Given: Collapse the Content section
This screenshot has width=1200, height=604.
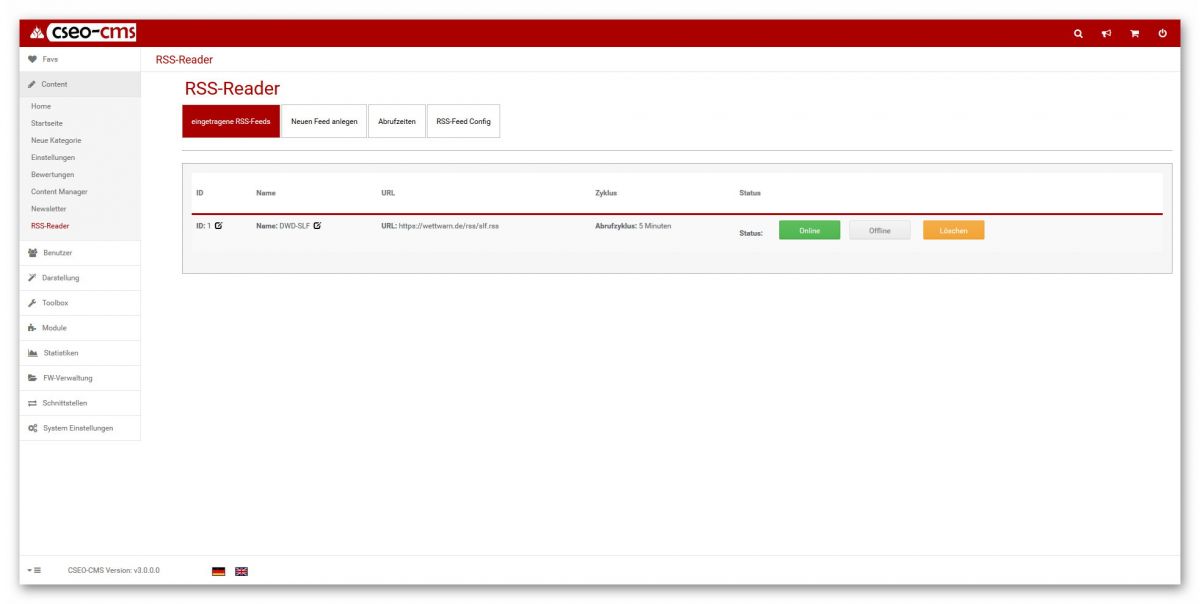Looking at the screenshot, I should (x=80, y=84).
